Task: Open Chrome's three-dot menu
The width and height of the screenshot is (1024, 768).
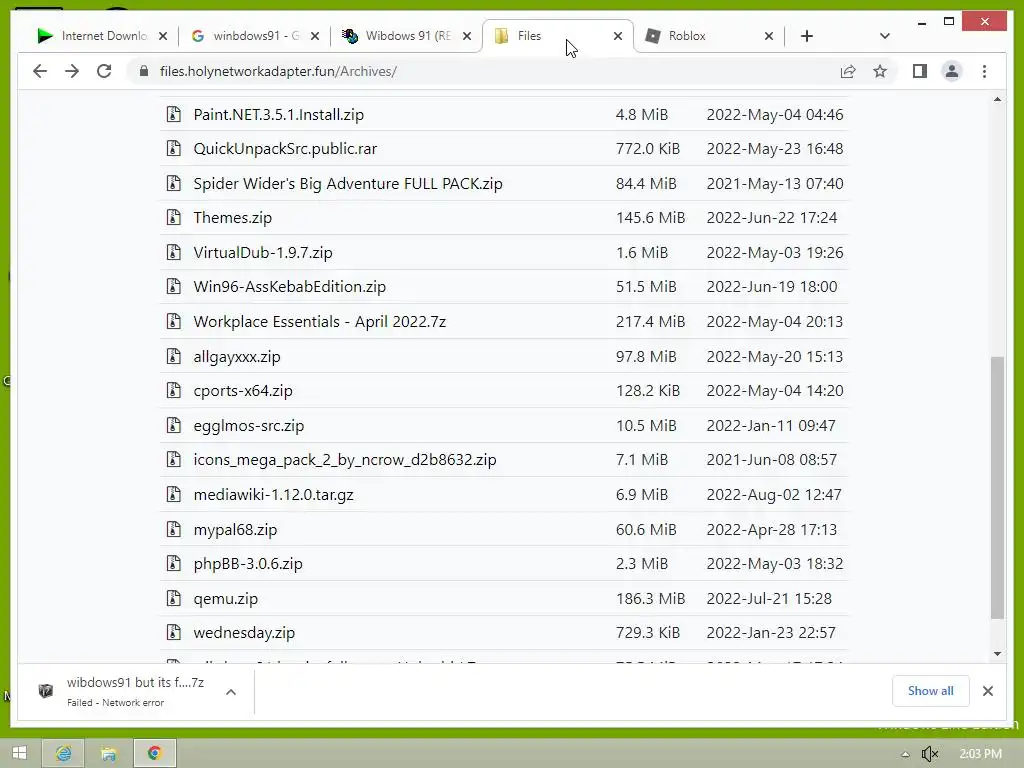Action: click(x=984, y=71)
